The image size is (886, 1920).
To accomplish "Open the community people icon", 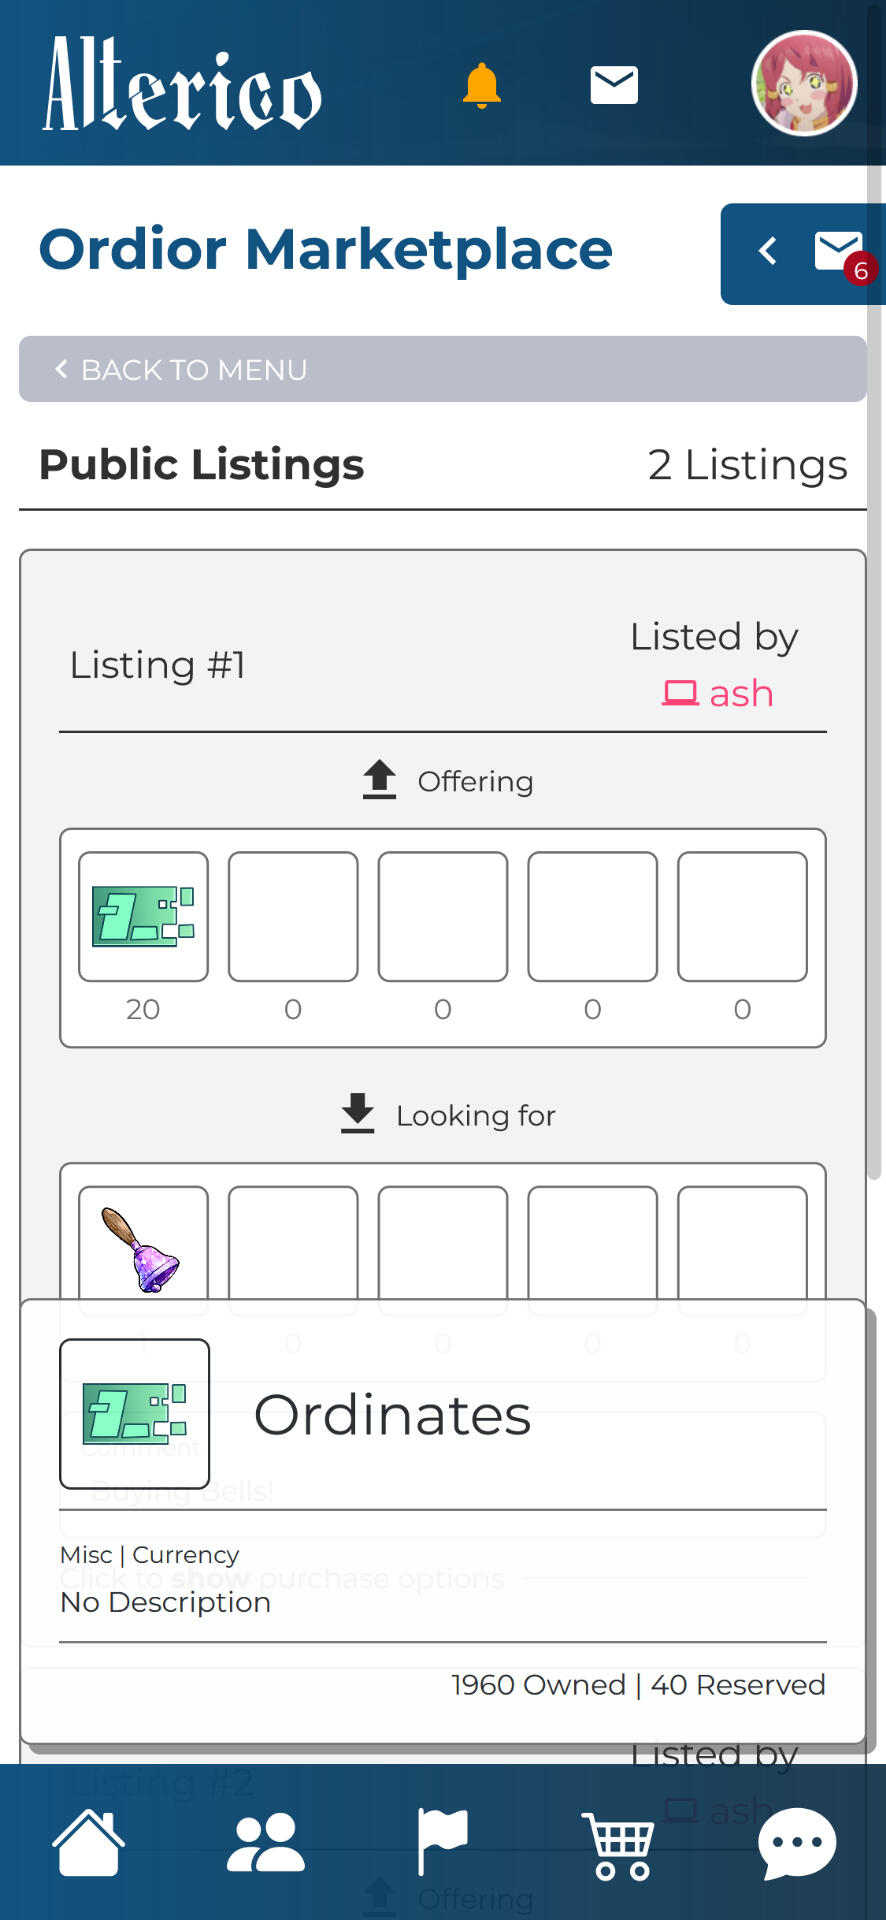I will point(265,1842).
